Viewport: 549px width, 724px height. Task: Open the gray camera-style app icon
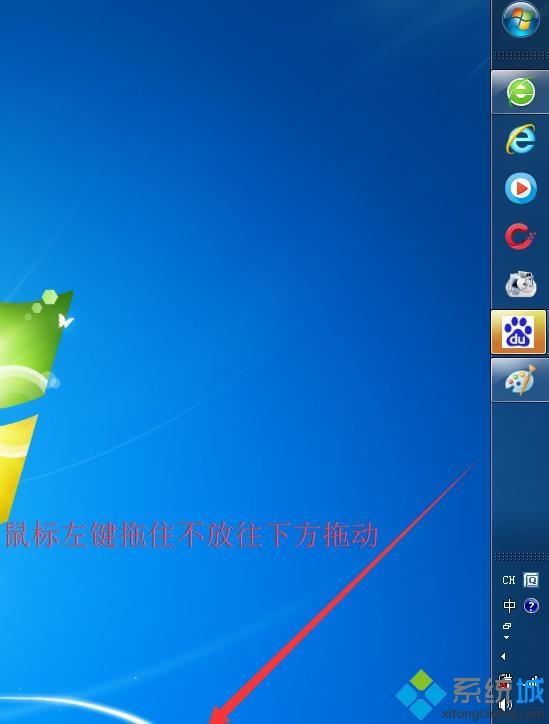click(521, 284)
